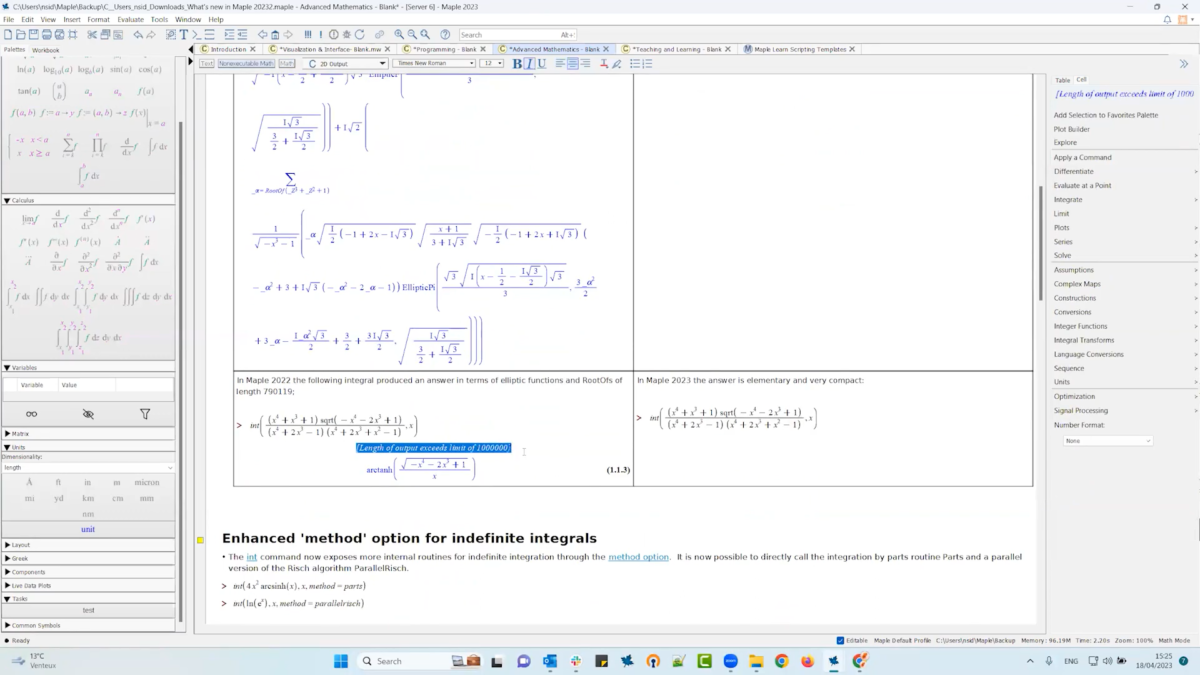Align text to center in format bar
Viewport: 1200px width, 675px height.
tap(573, 63)
